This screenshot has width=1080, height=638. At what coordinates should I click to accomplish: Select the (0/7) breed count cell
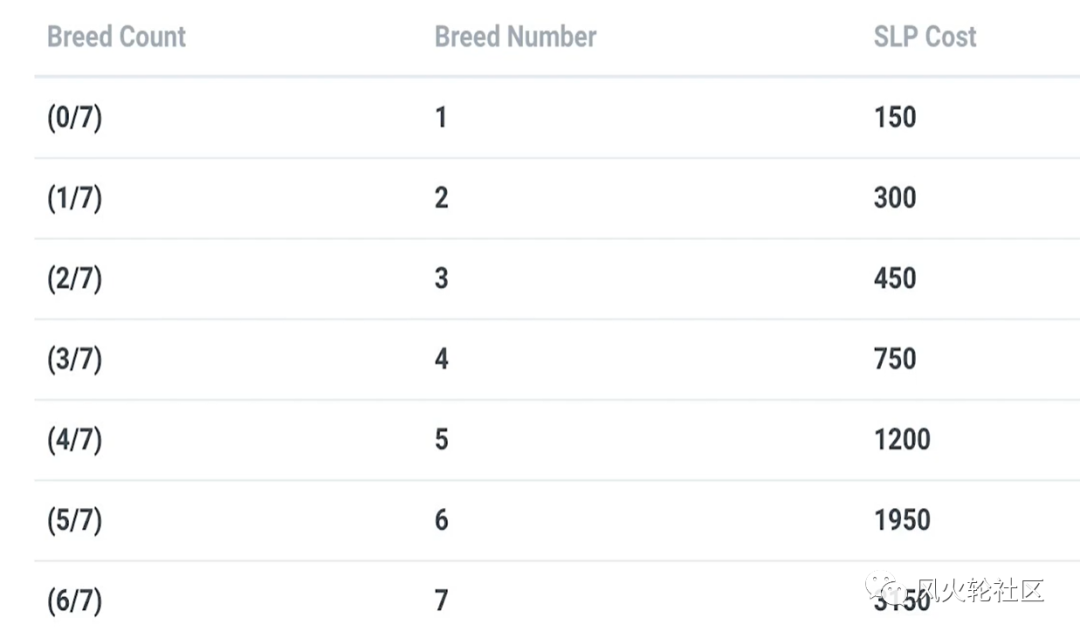[74, 117]
